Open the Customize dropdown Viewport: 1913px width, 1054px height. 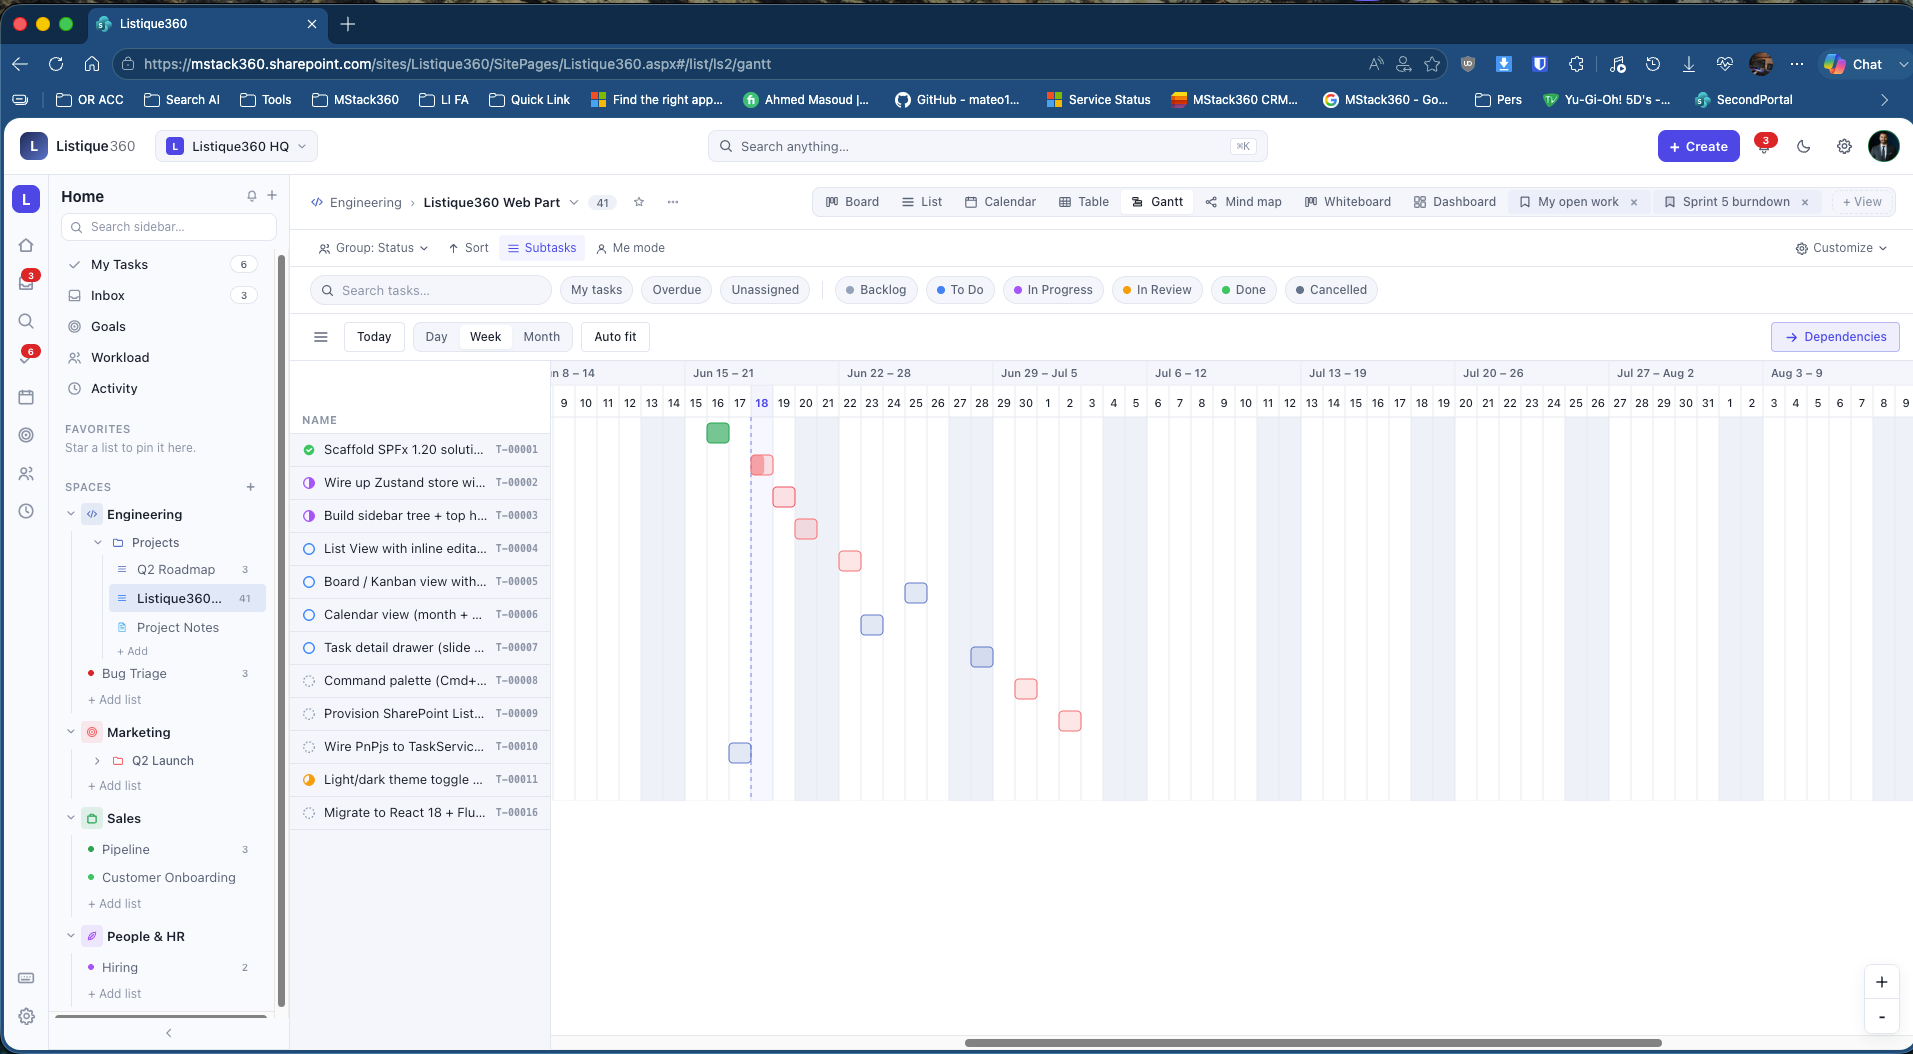click(1841, 248)
